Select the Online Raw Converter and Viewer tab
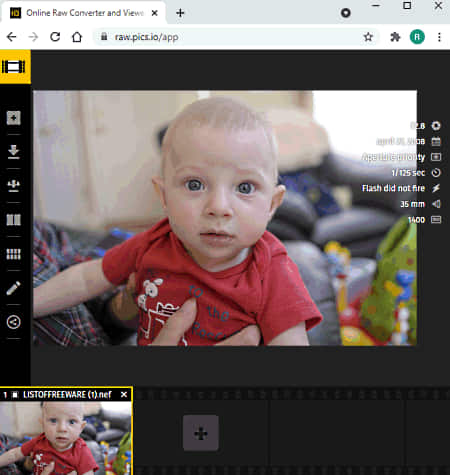The height and width of the screenshot is (475, 450). point(83,13)
